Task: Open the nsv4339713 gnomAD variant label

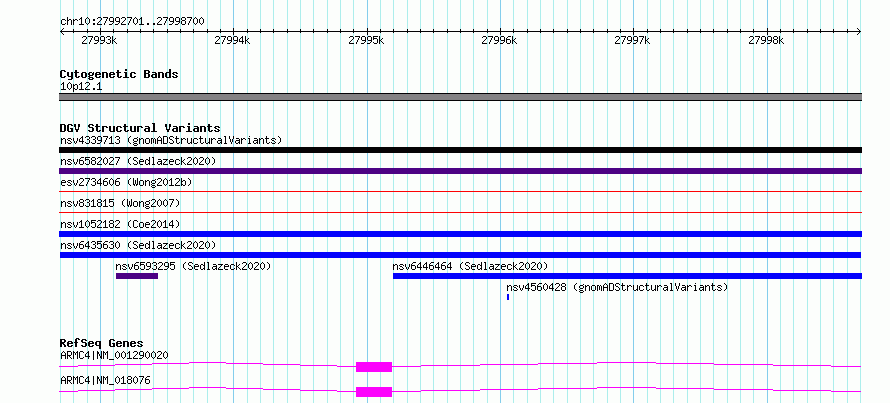Action: coord(171,140)
